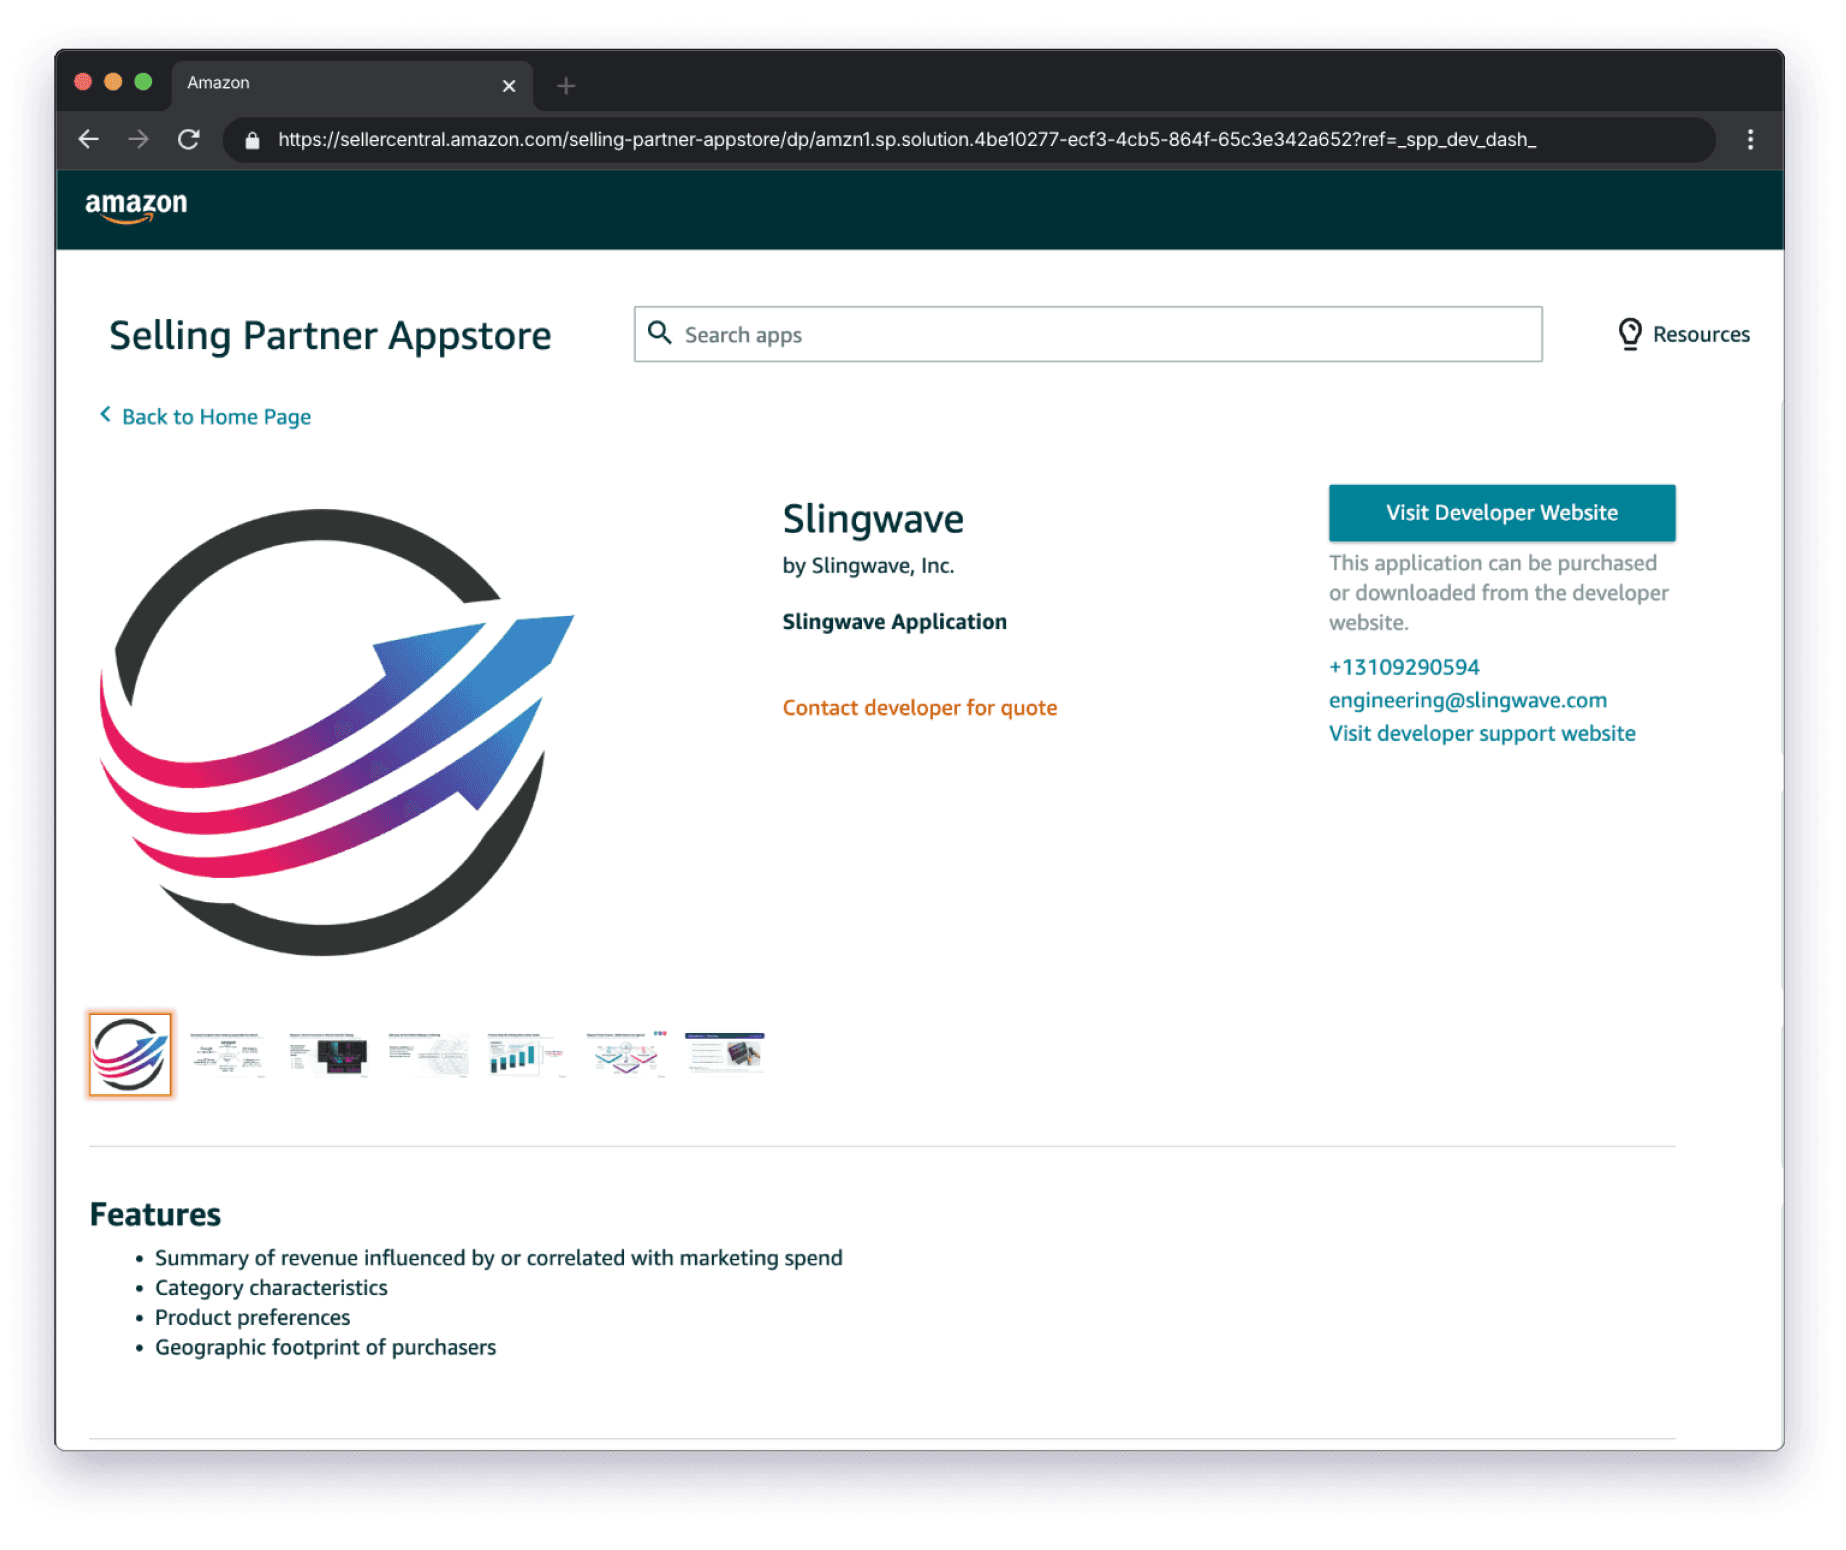Click the macOS green maximize button
Viewport: 1846px width, 1550px height.
tap(143, 82)
